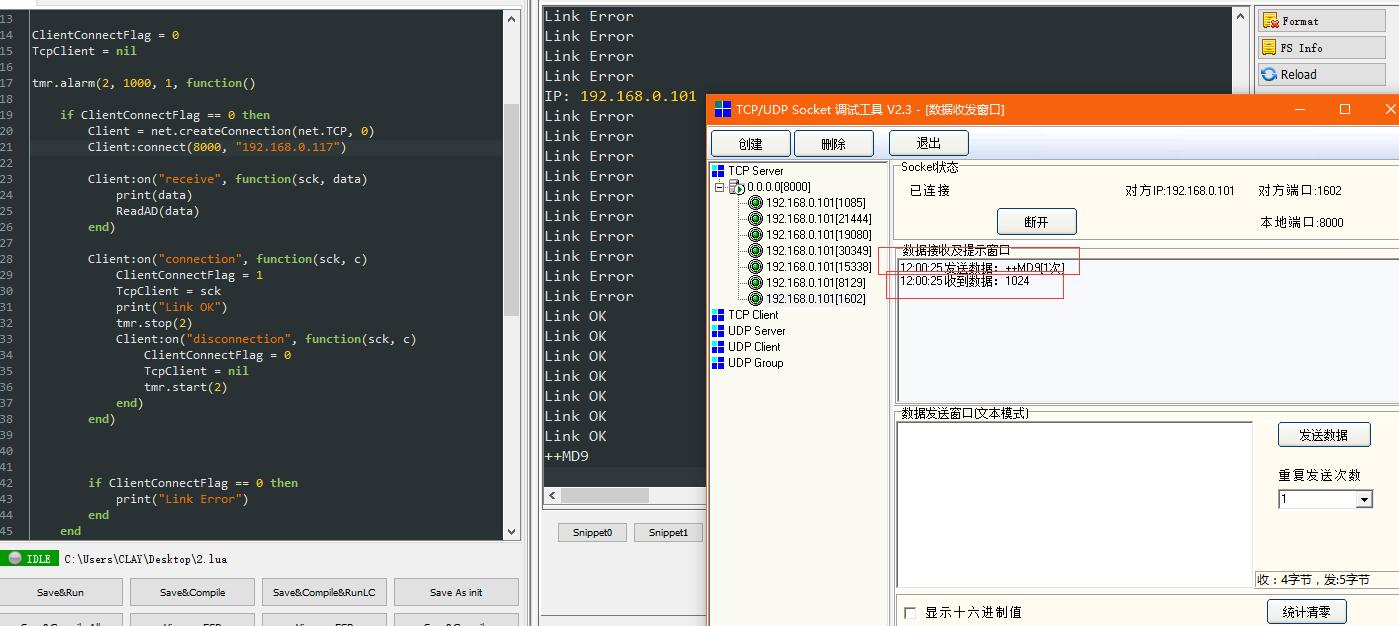Click the 创建 (create) button
This screenshot has height=626, width=1399.
[x=750, y=144]
